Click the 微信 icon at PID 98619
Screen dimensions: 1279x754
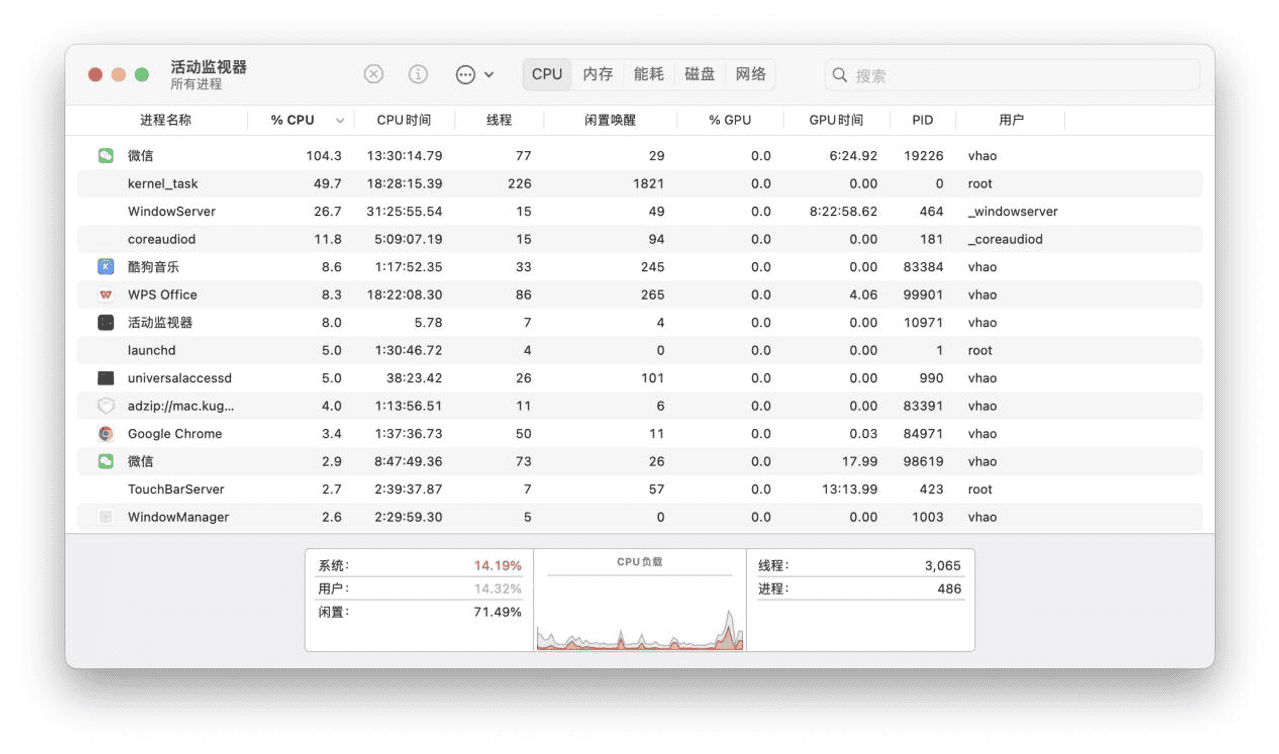106,462
